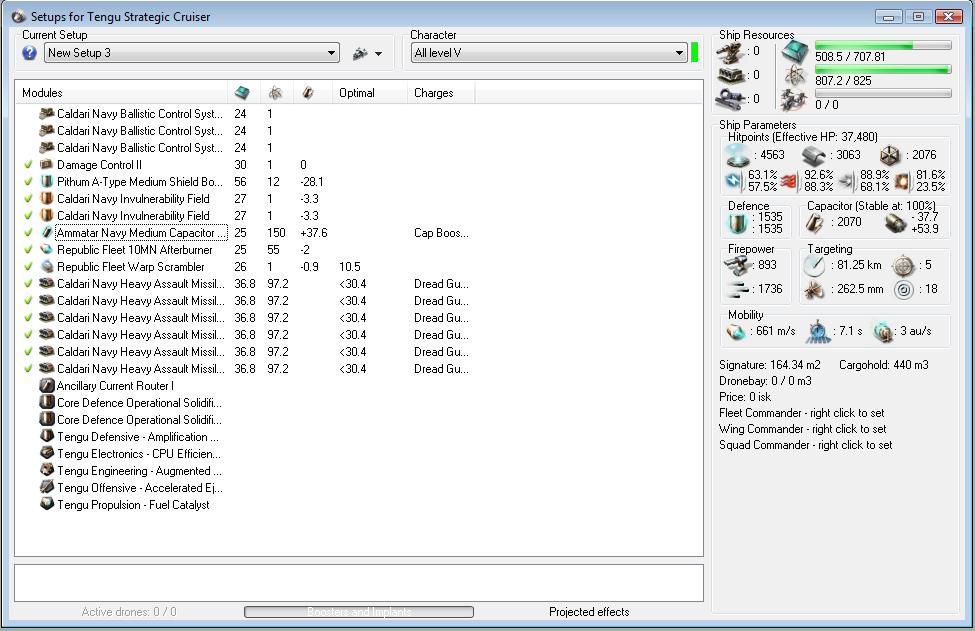This screenshot has width=975, height=631.
Task: Click the max locked targets icon beside 5
Action: [x=903, y=266]
